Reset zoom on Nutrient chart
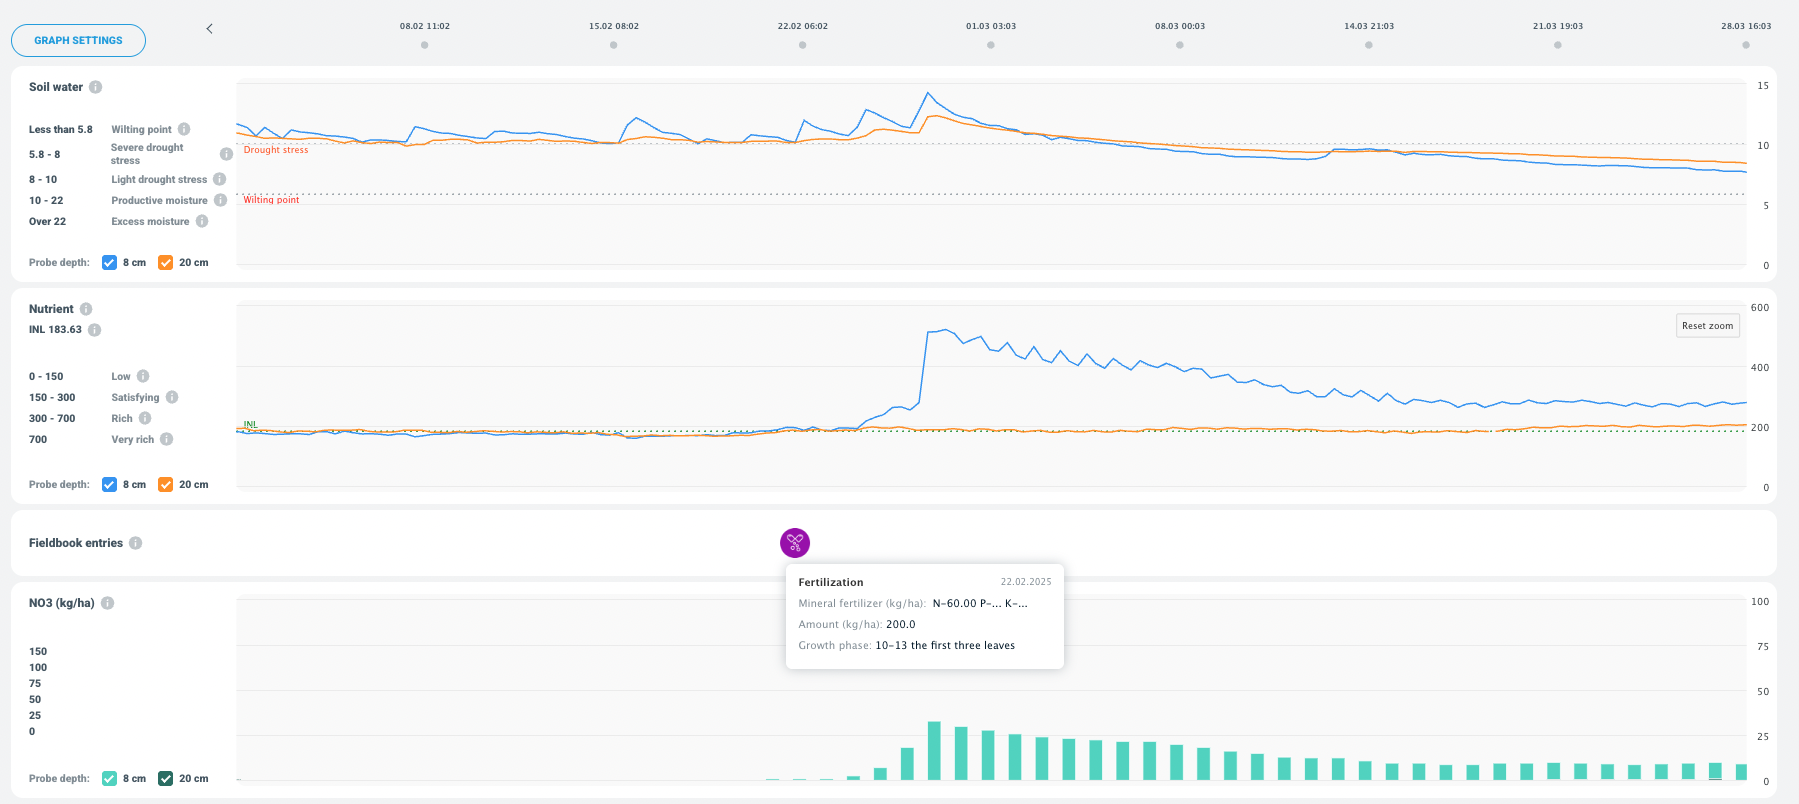Viewport: 1799px width, 804px height. click(x=1707, y=326)
